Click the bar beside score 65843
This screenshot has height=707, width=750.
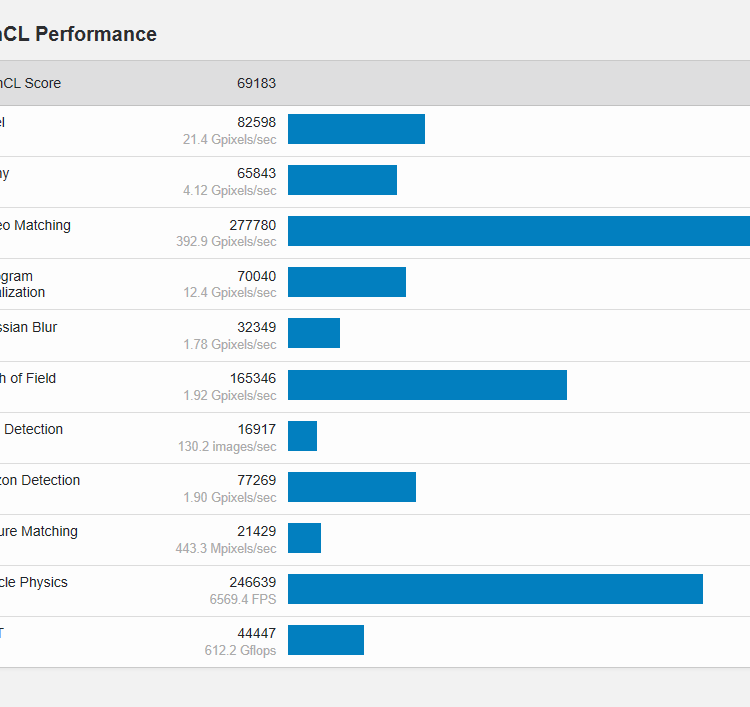(342, 180)
